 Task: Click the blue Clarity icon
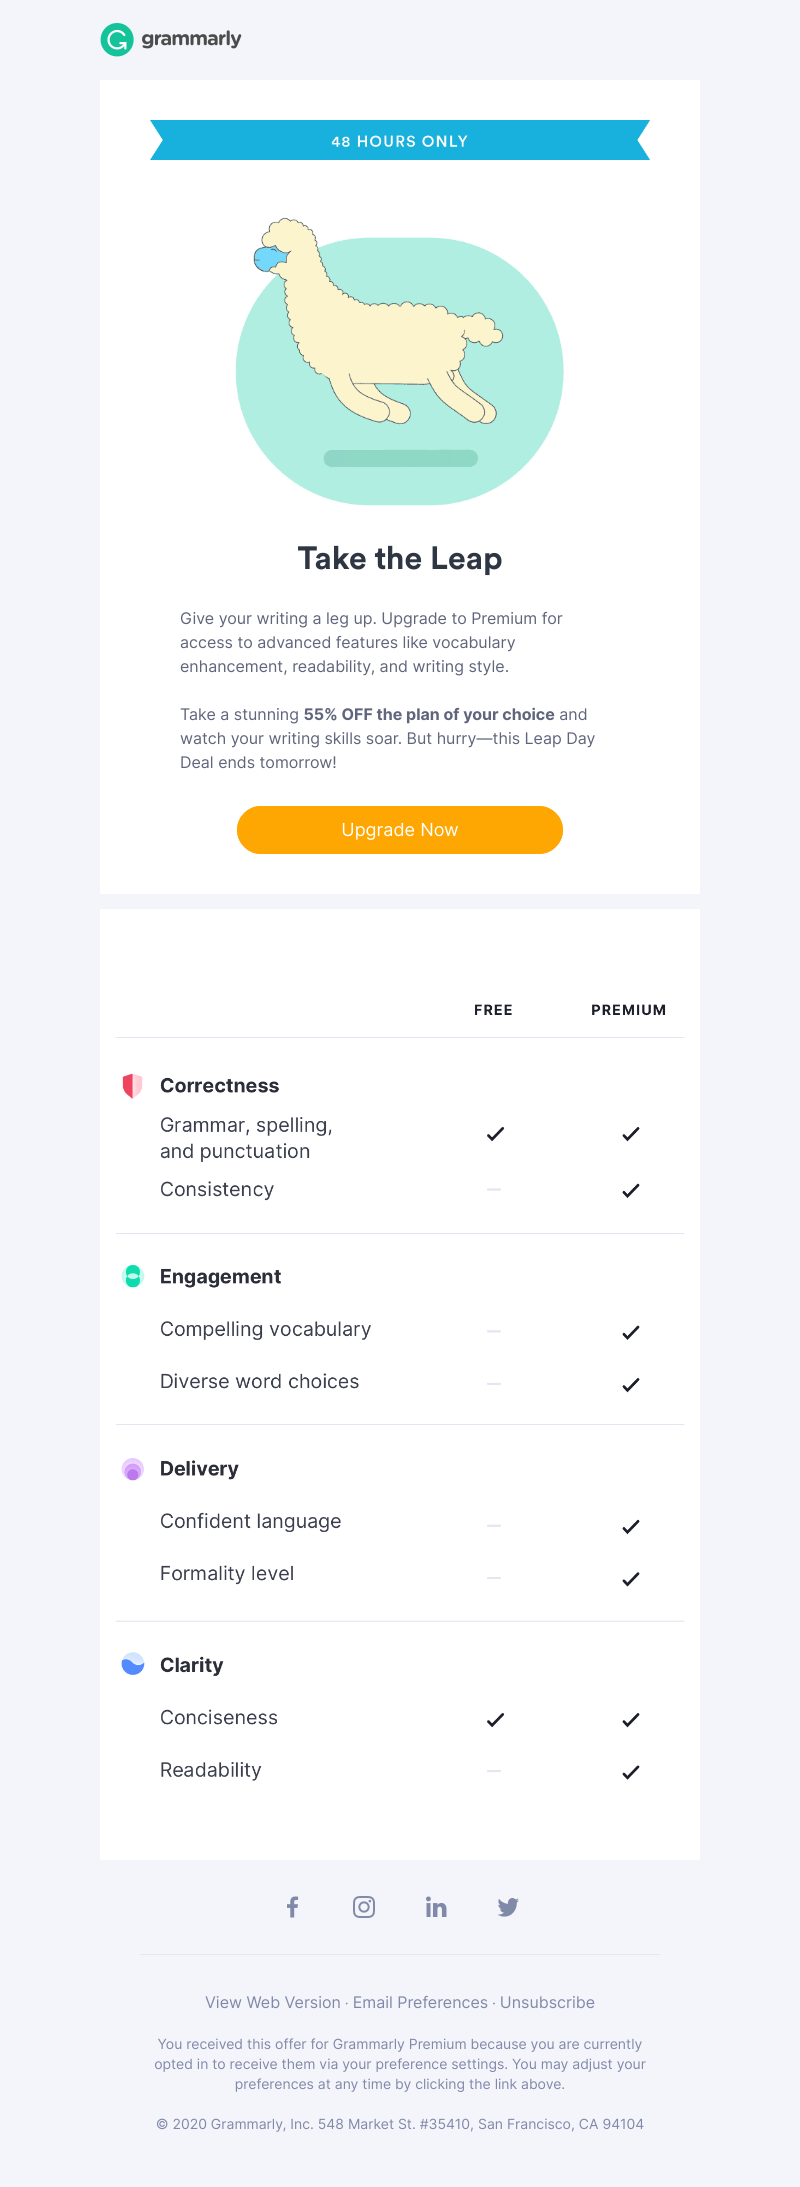coord(132,1665)
